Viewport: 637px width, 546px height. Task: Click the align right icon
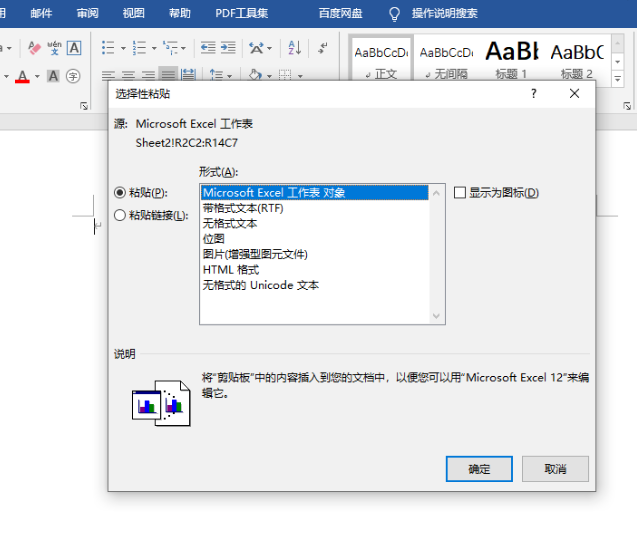148,76
